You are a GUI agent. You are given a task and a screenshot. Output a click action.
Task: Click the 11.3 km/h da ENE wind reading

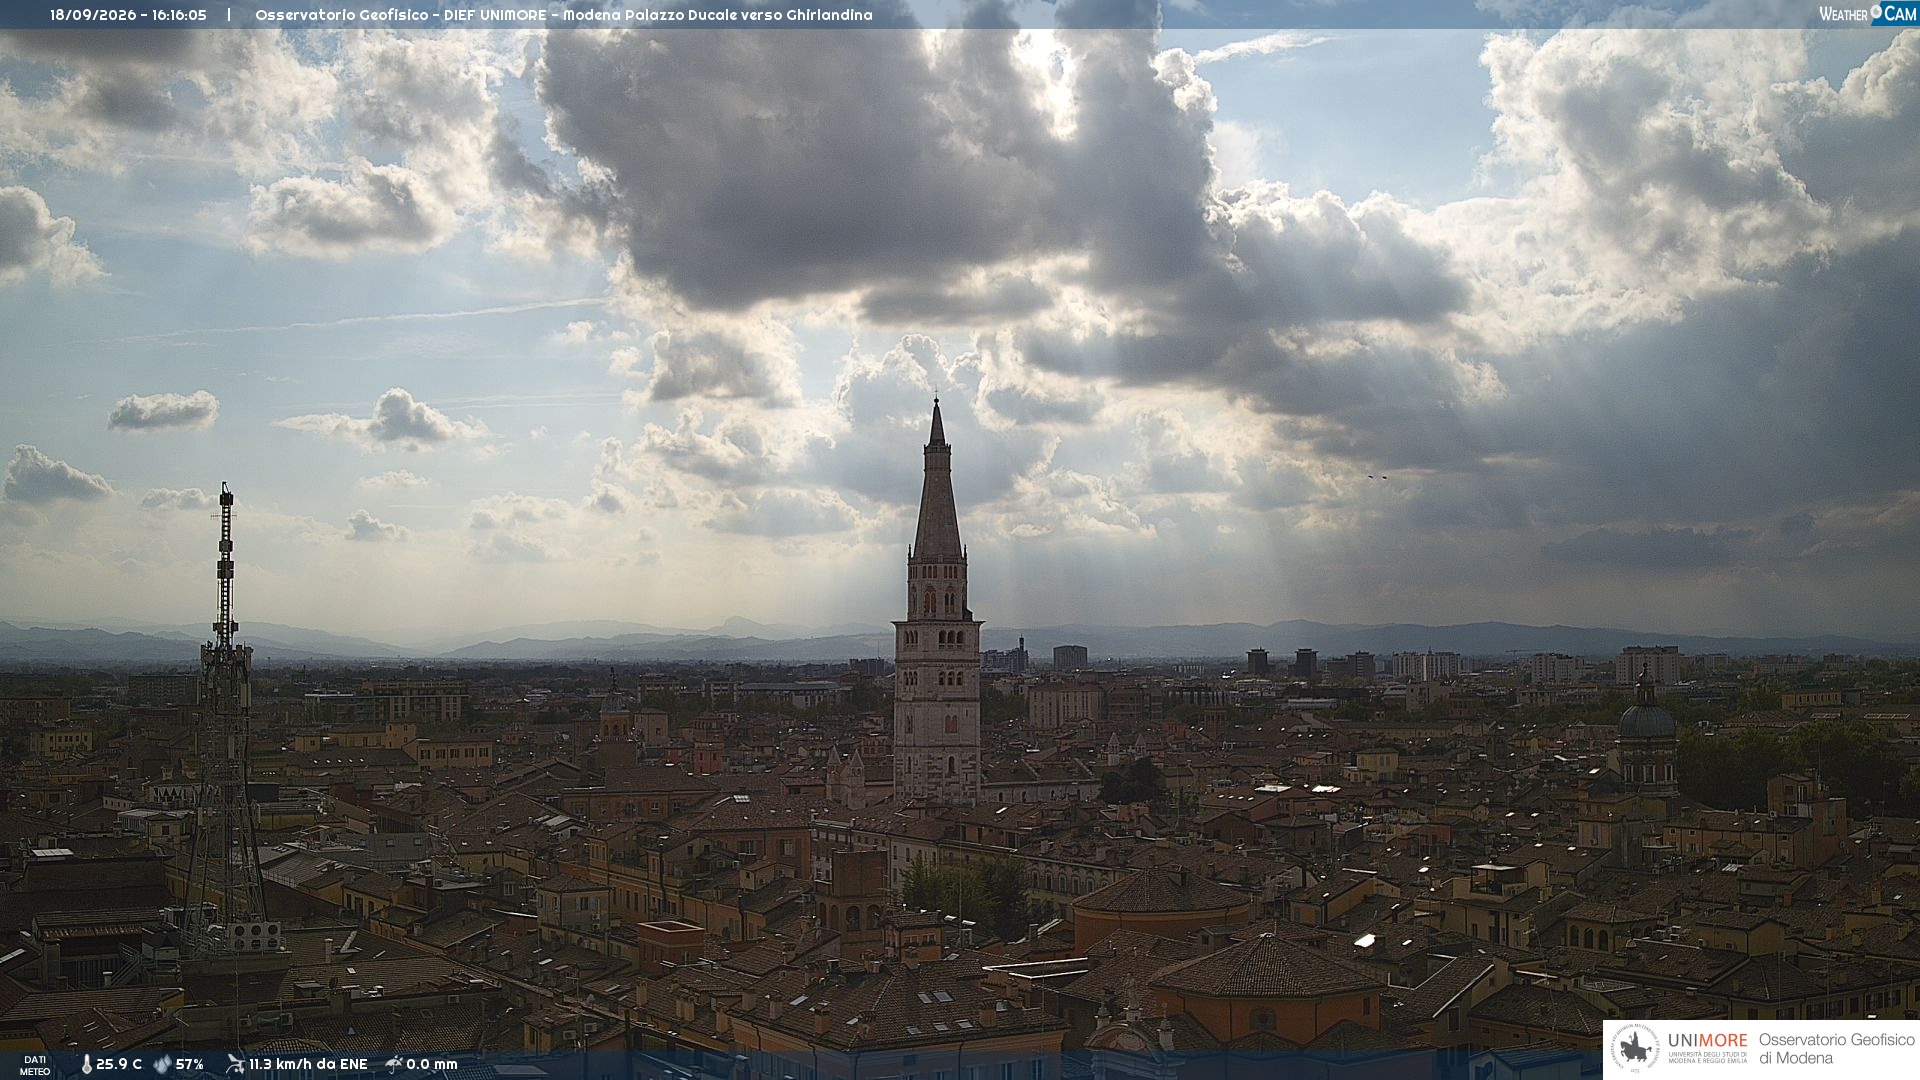(x=308, y=1064)
